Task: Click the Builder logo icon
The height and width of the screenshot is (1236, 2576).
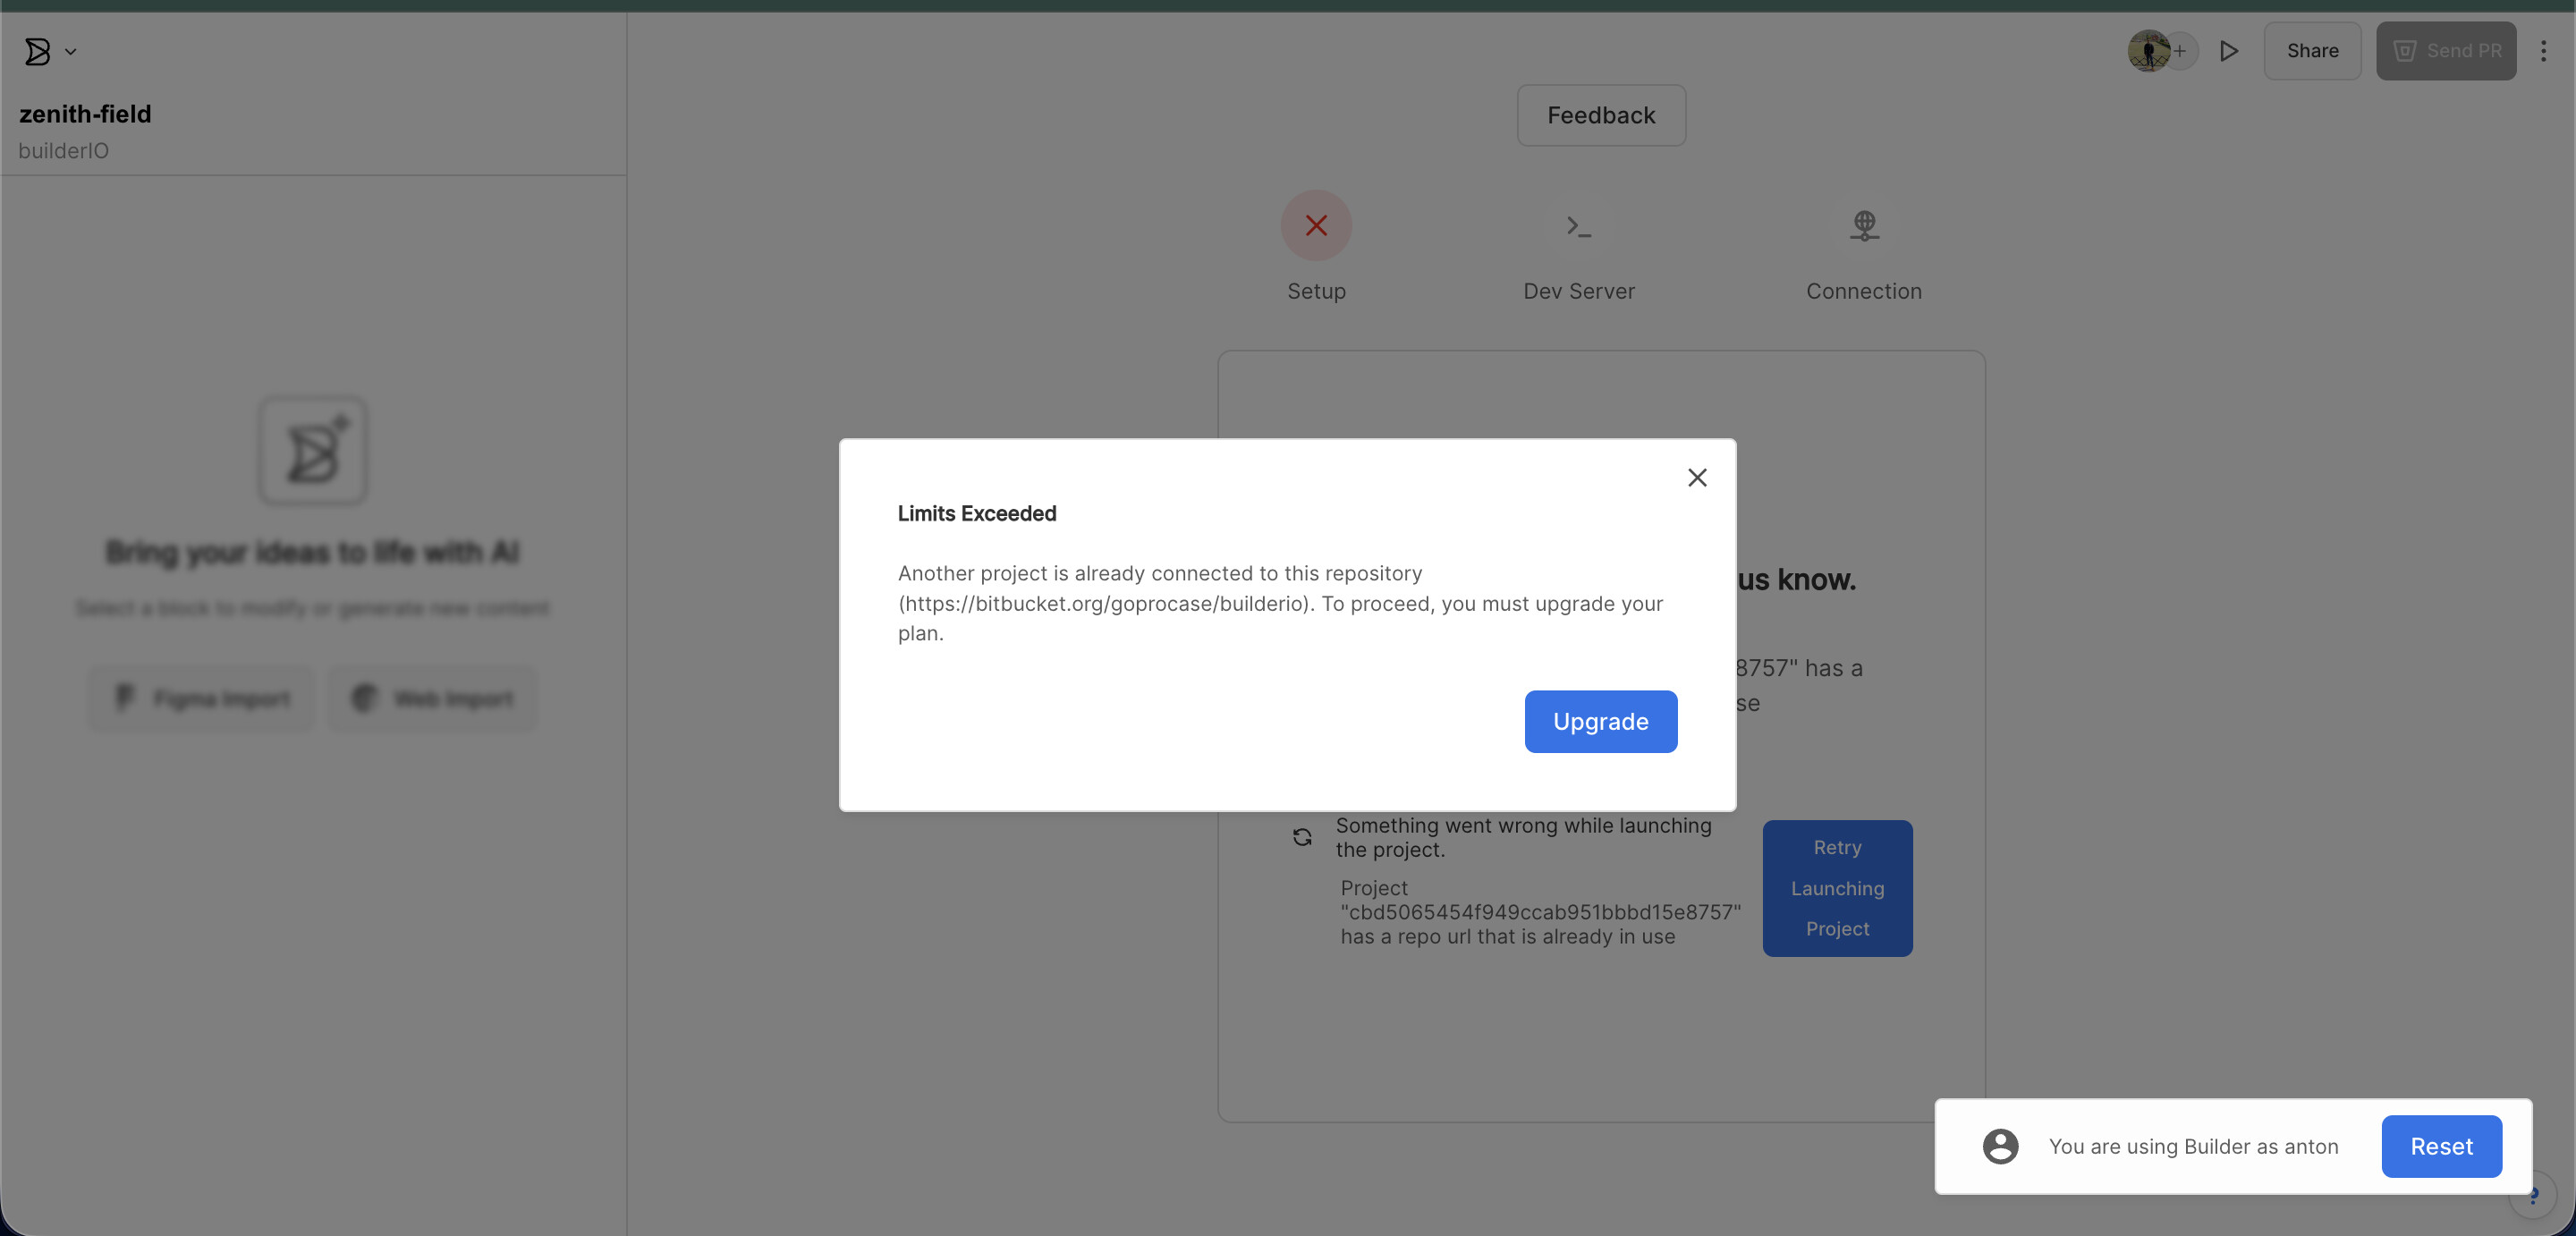Action: coord(37,51)
